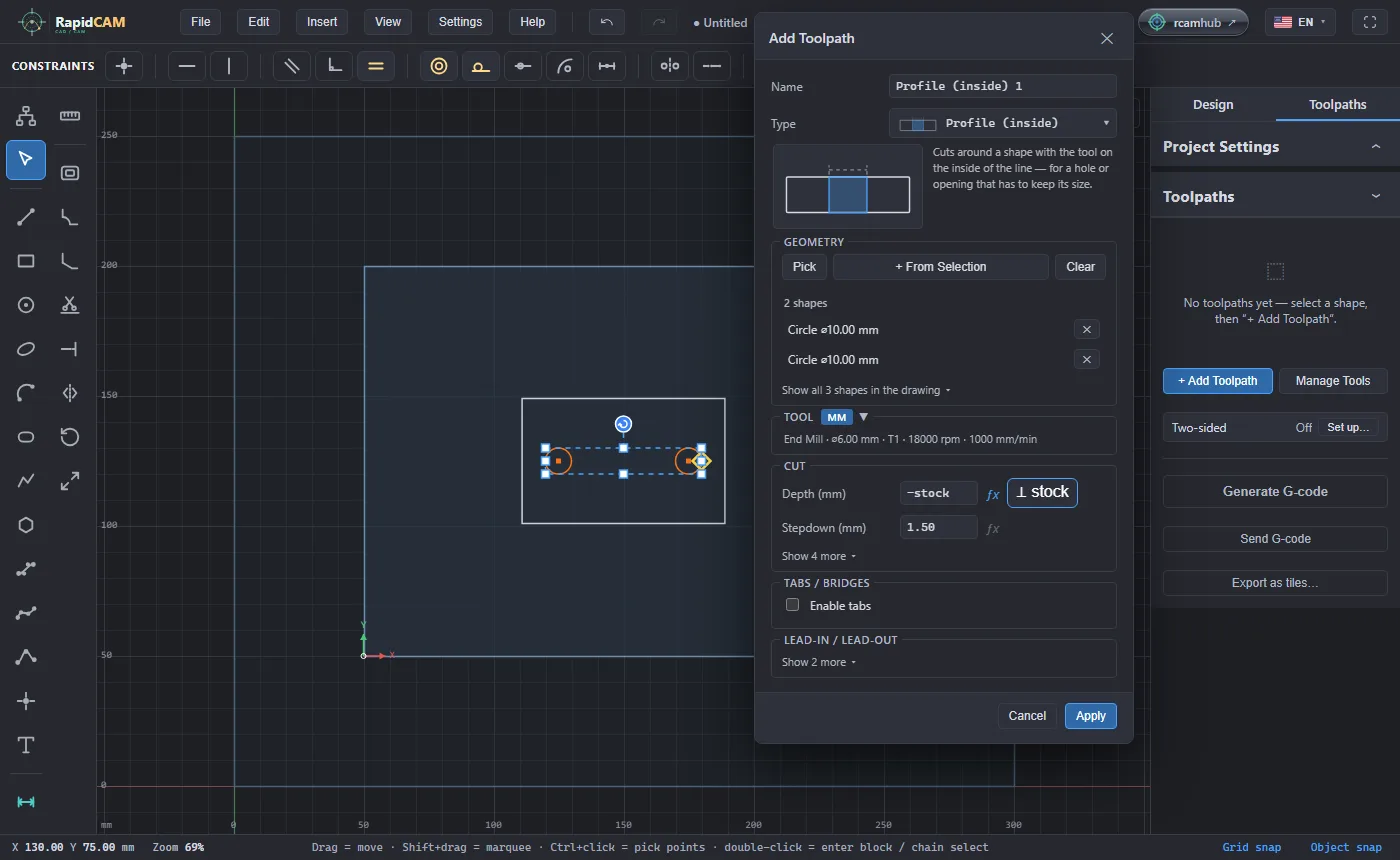Open the File menu

click(x=201, y=22)
